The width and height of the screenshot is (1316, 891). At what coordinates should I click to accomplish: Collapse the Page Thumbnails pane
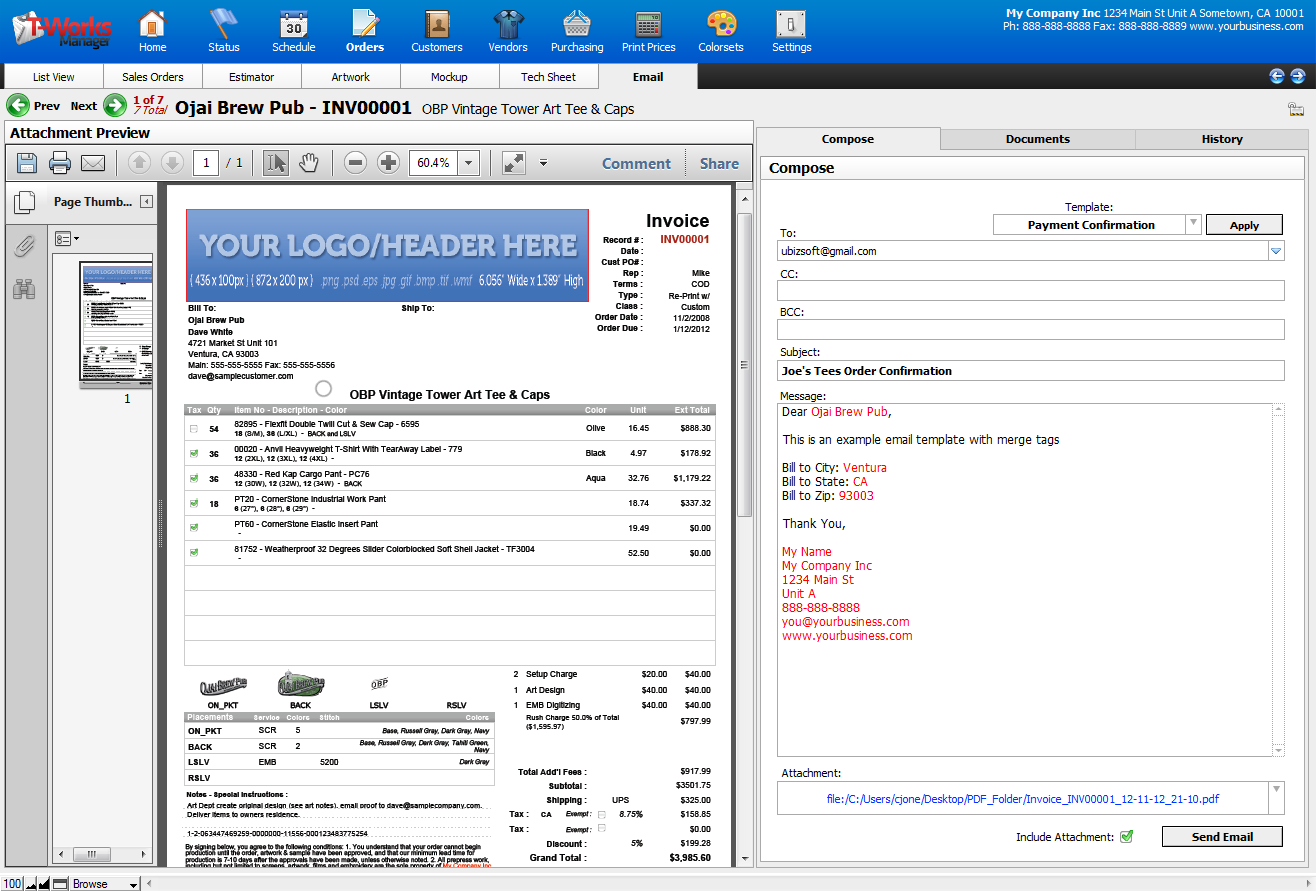pyautogui.click(x=146, y=202)
